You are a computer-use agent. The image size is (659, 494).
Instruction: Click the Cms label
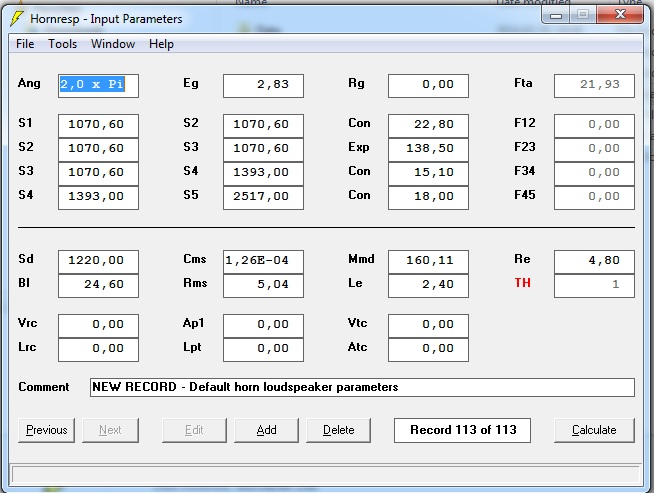pos(195,259)
